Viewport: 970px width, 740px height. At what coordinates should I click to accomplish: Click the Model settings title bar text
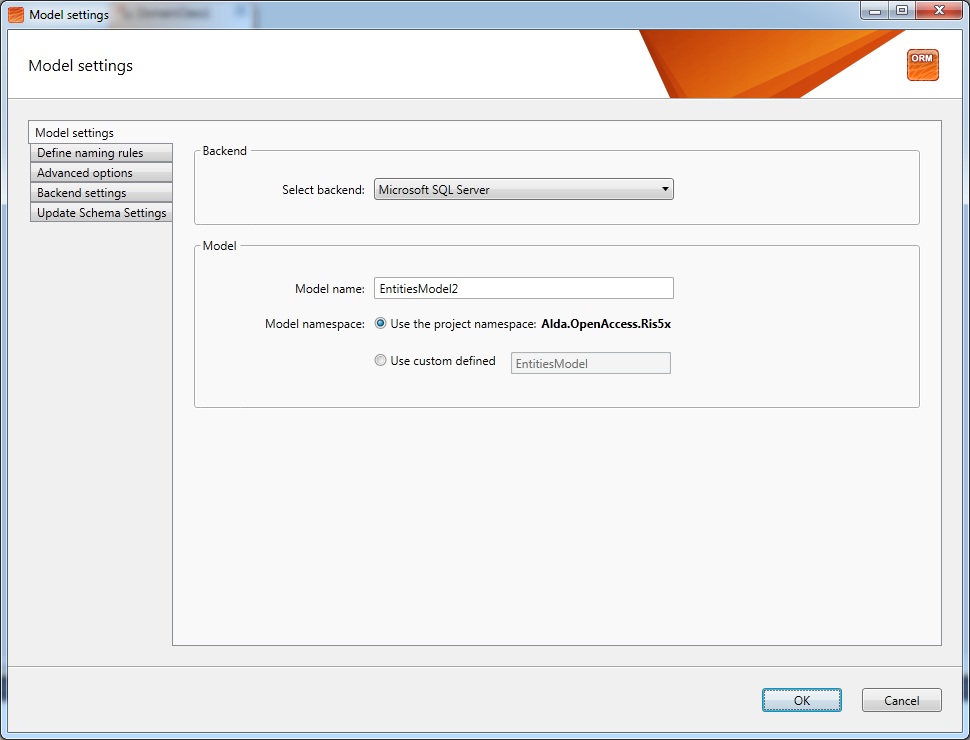(69, 14)
